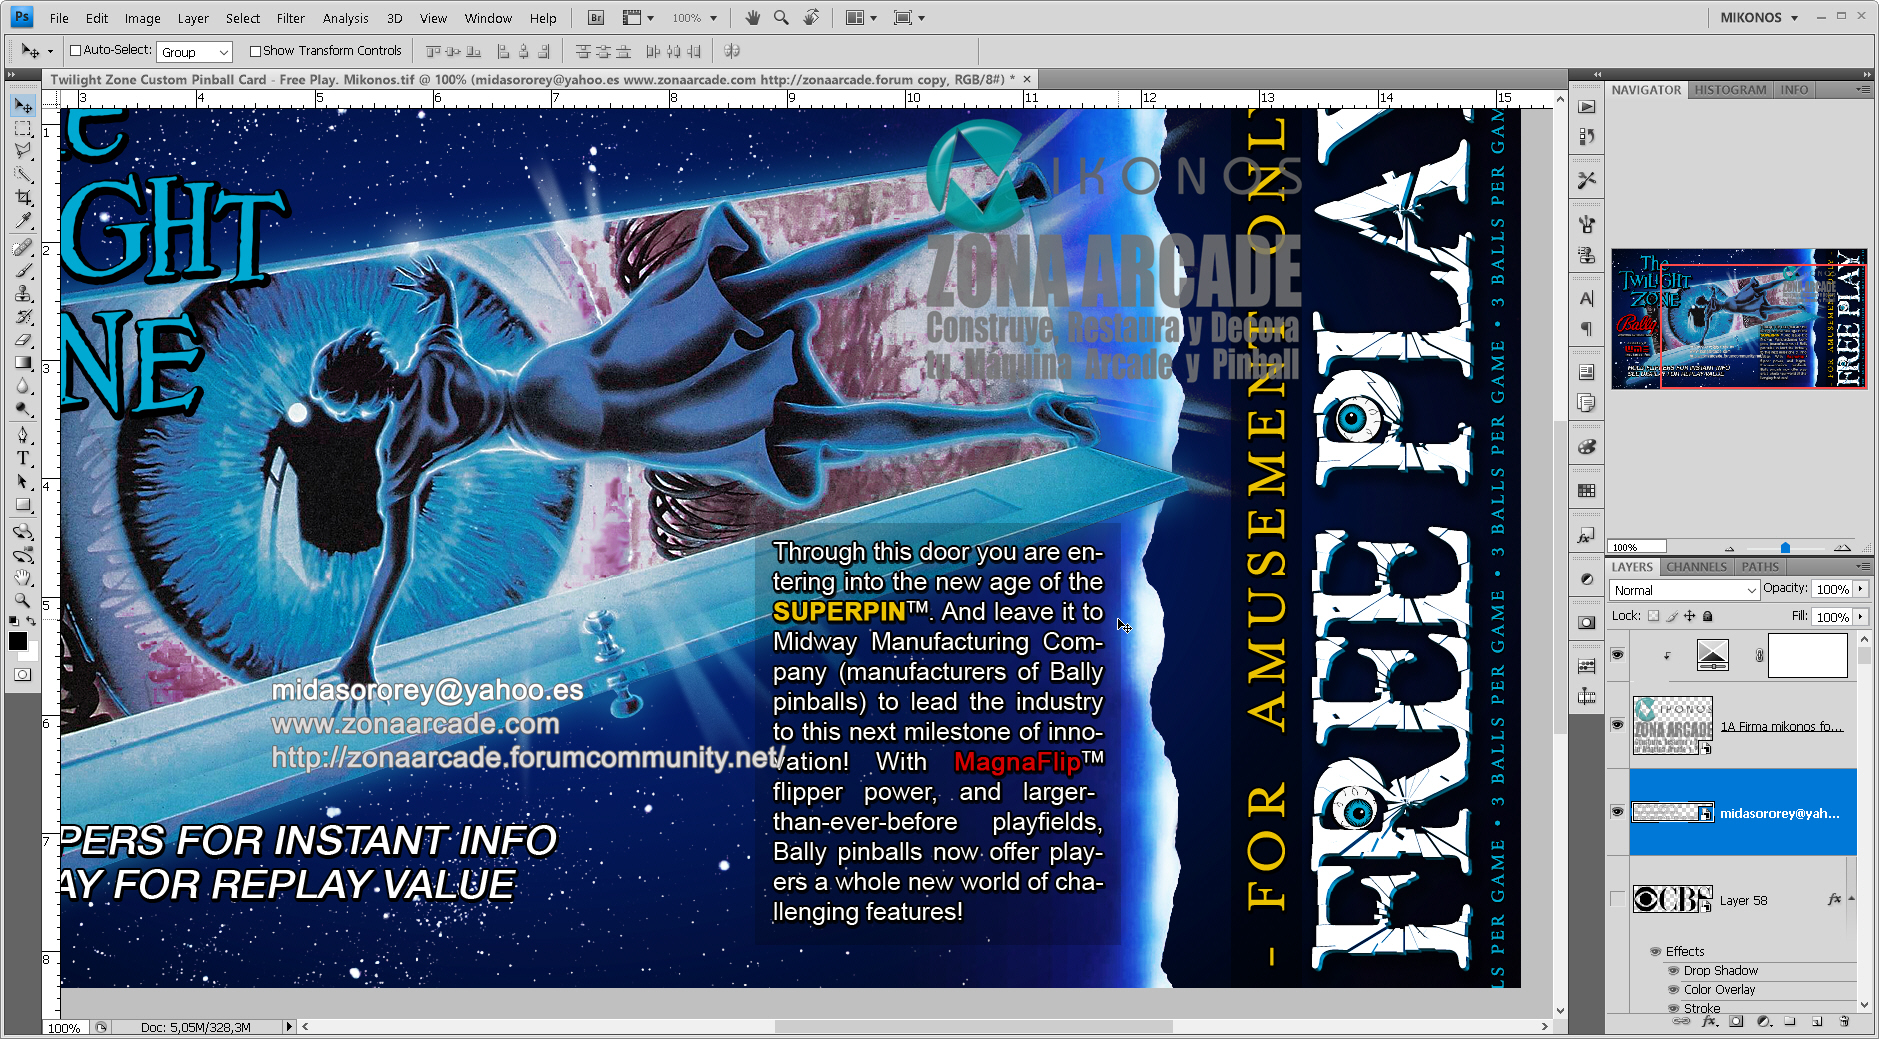The height and width of the screenshot is (1039, 1879).
Task: Create a new layer group folder
Action: (1790, 1022)
